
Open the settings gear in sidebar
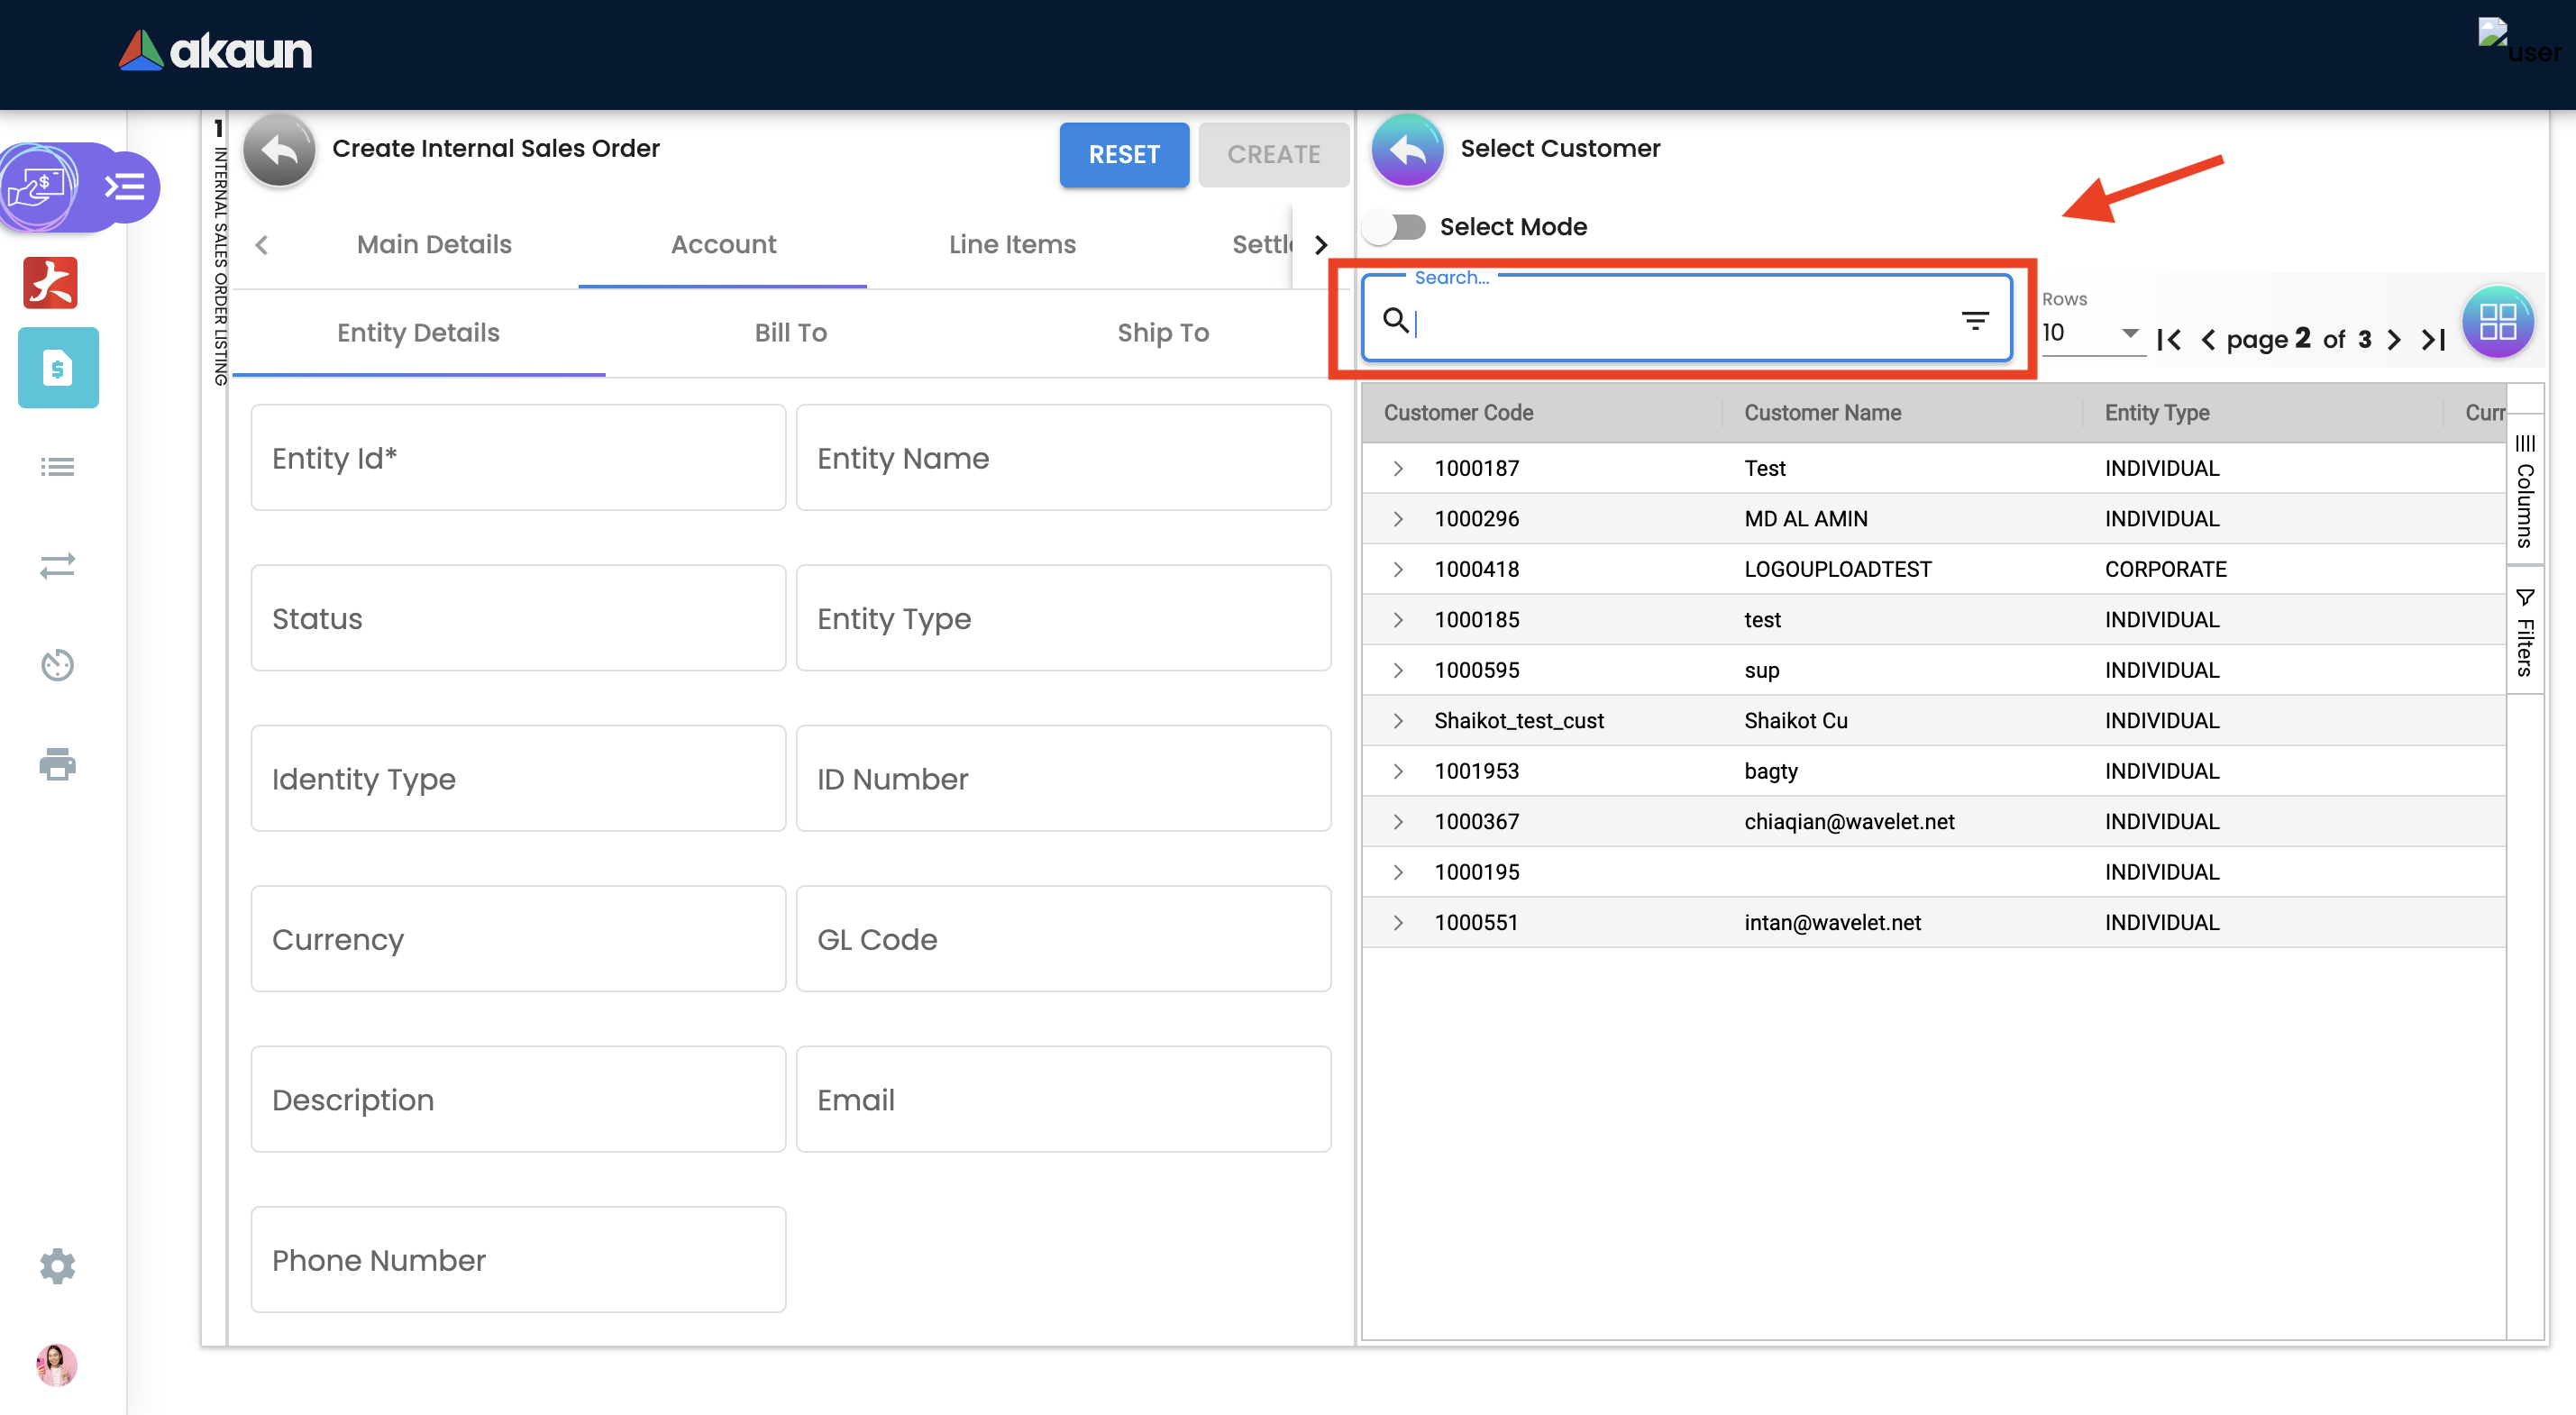57,1265
